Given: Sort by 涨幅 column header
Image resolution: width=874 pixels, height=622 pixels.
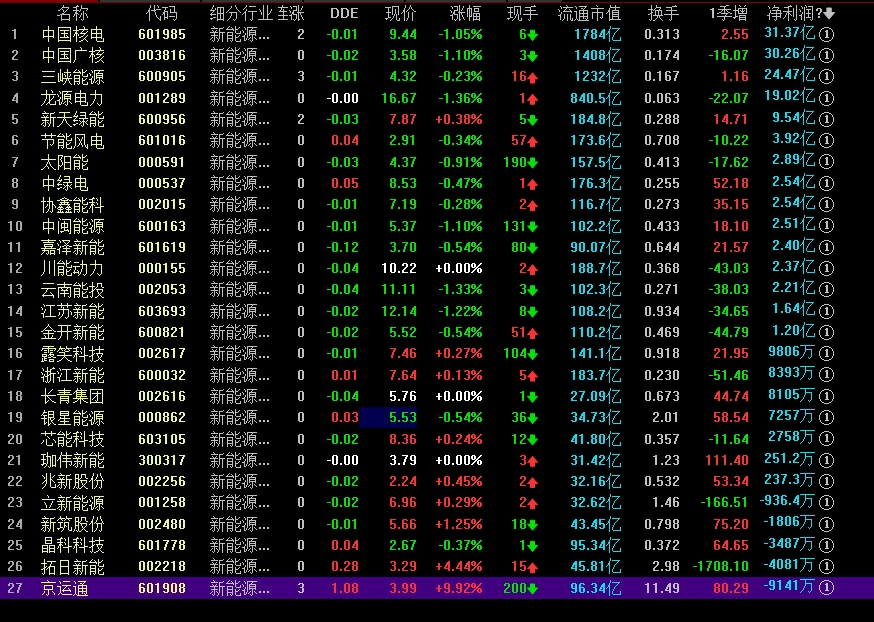Looking at the screenshot, I should 465,13.
